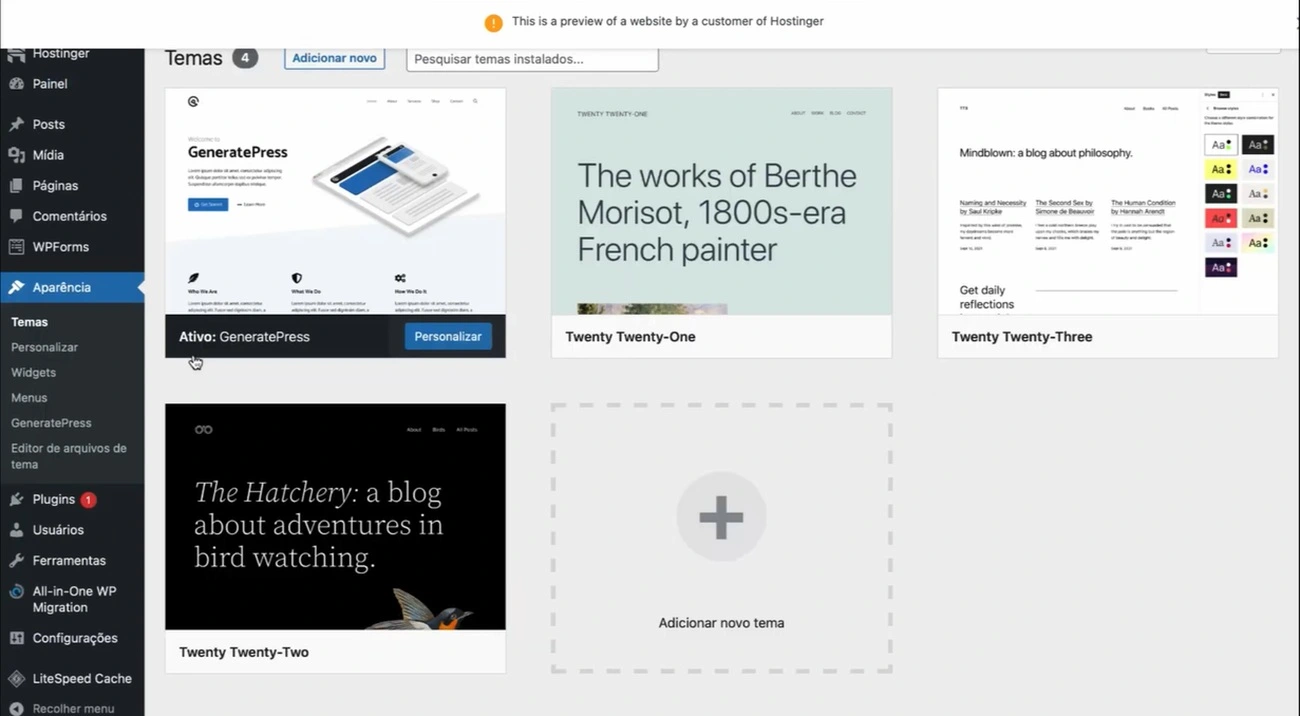The height and width of the screenshot is (716, 1300).
Task: Open Menus submenu link
Action: 29,398
